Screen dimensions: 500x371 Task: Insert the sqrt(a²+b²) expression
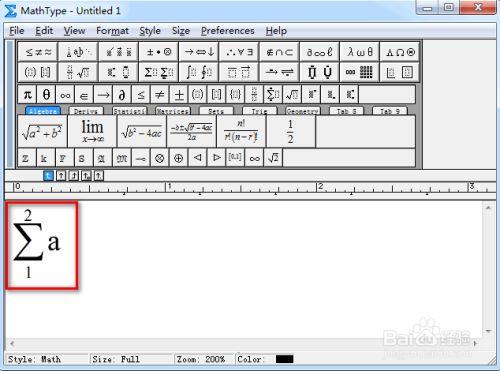click(42, 131)
